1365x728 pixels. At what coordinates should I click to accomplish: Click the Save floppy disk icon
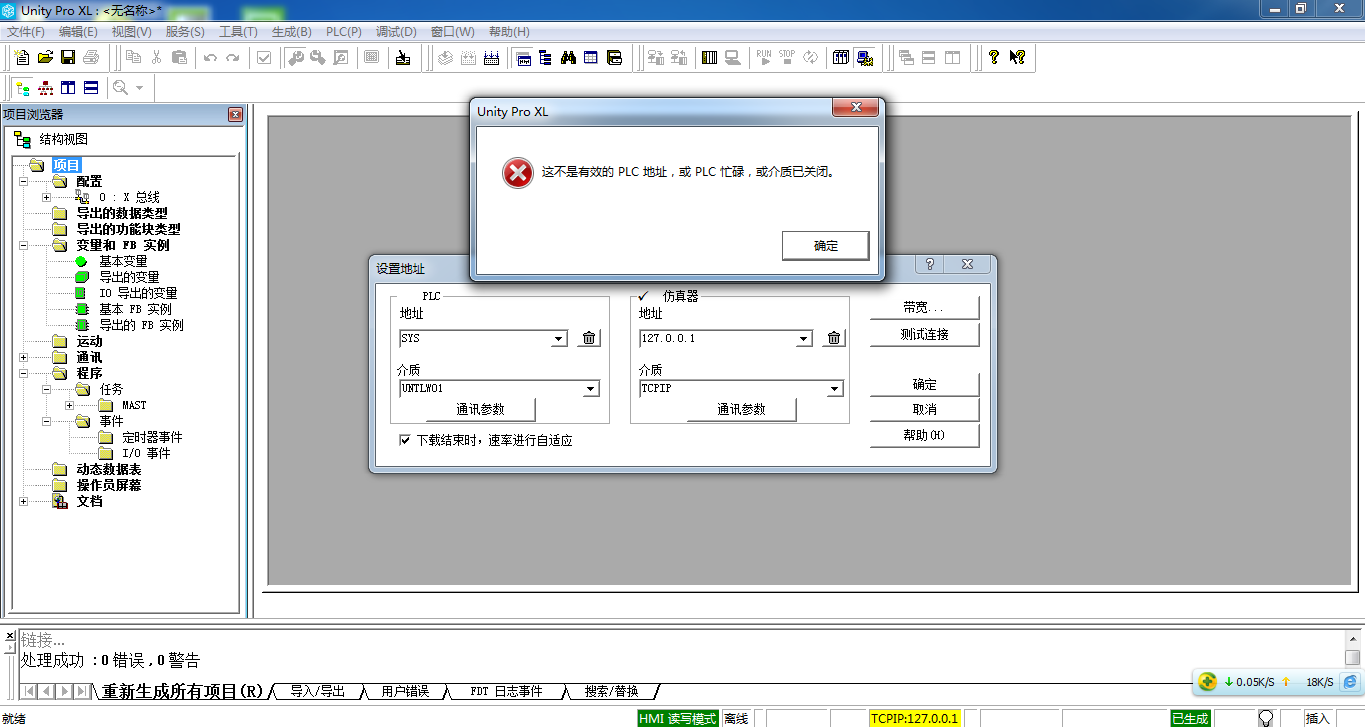click(68, 58)
